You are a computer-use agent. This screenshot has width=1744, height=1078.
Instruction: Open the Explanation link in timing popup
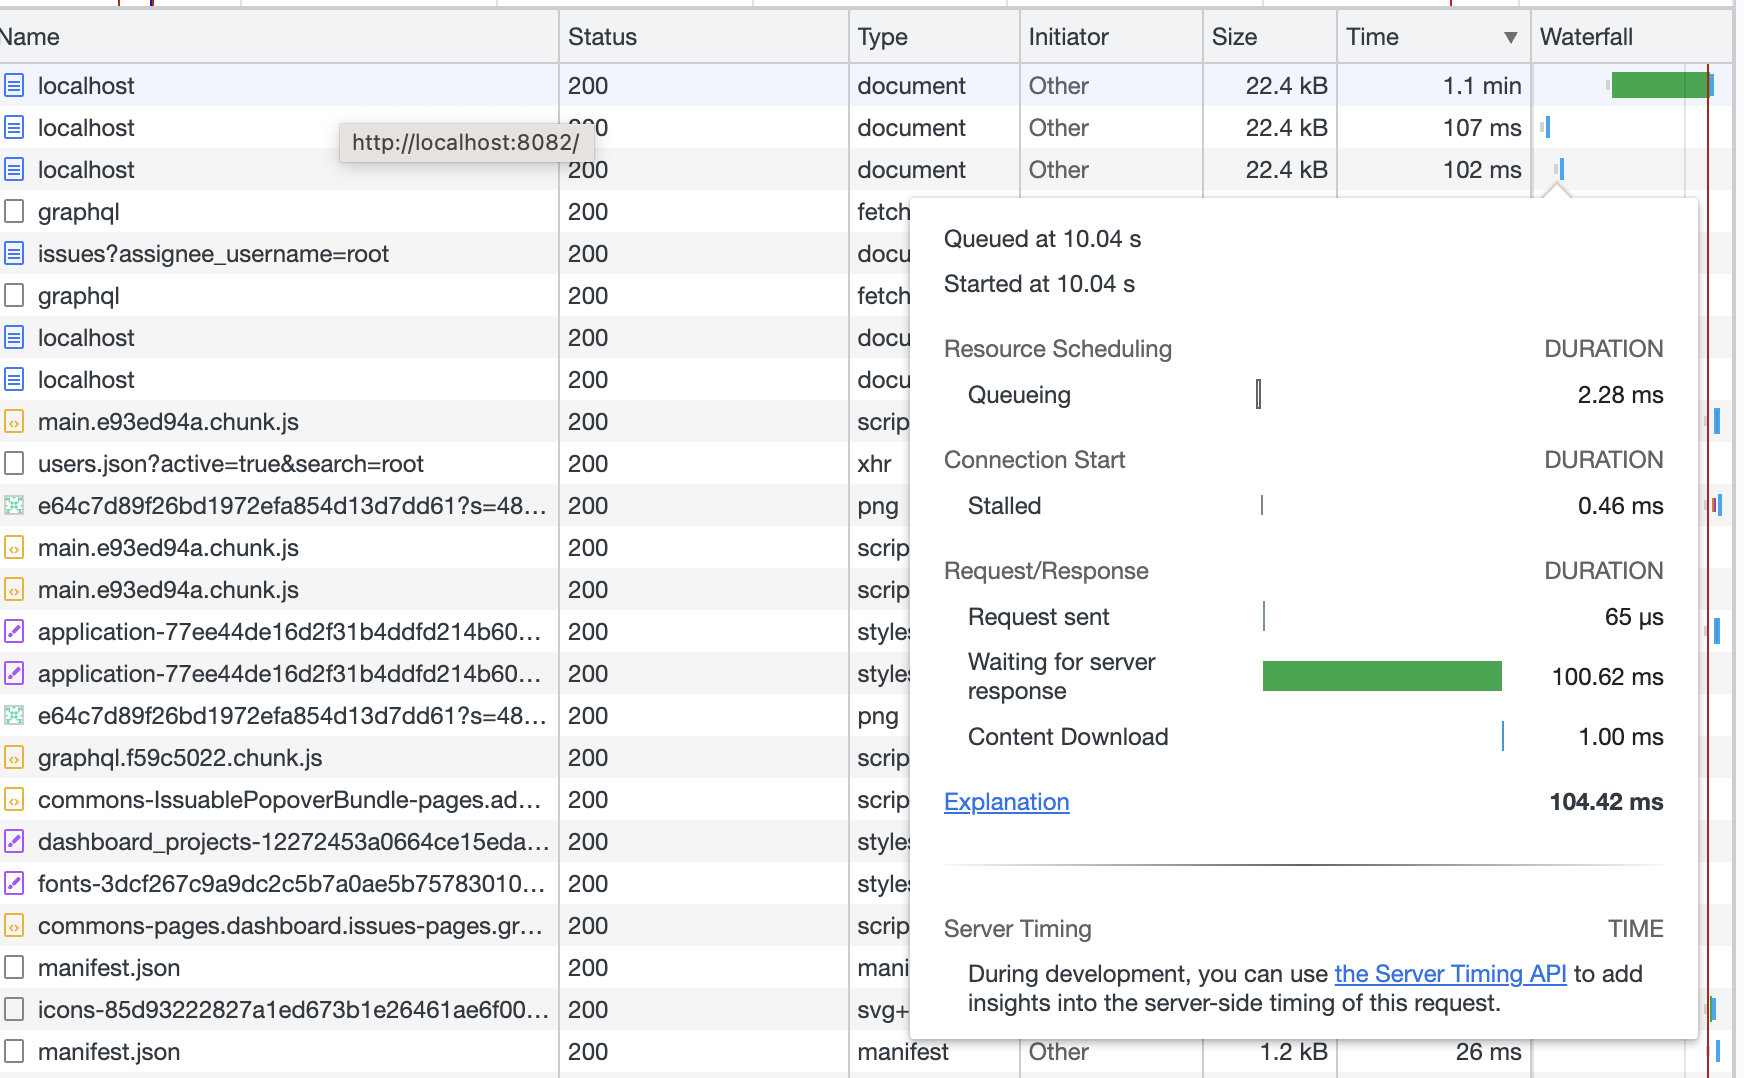click(1006, 802)
